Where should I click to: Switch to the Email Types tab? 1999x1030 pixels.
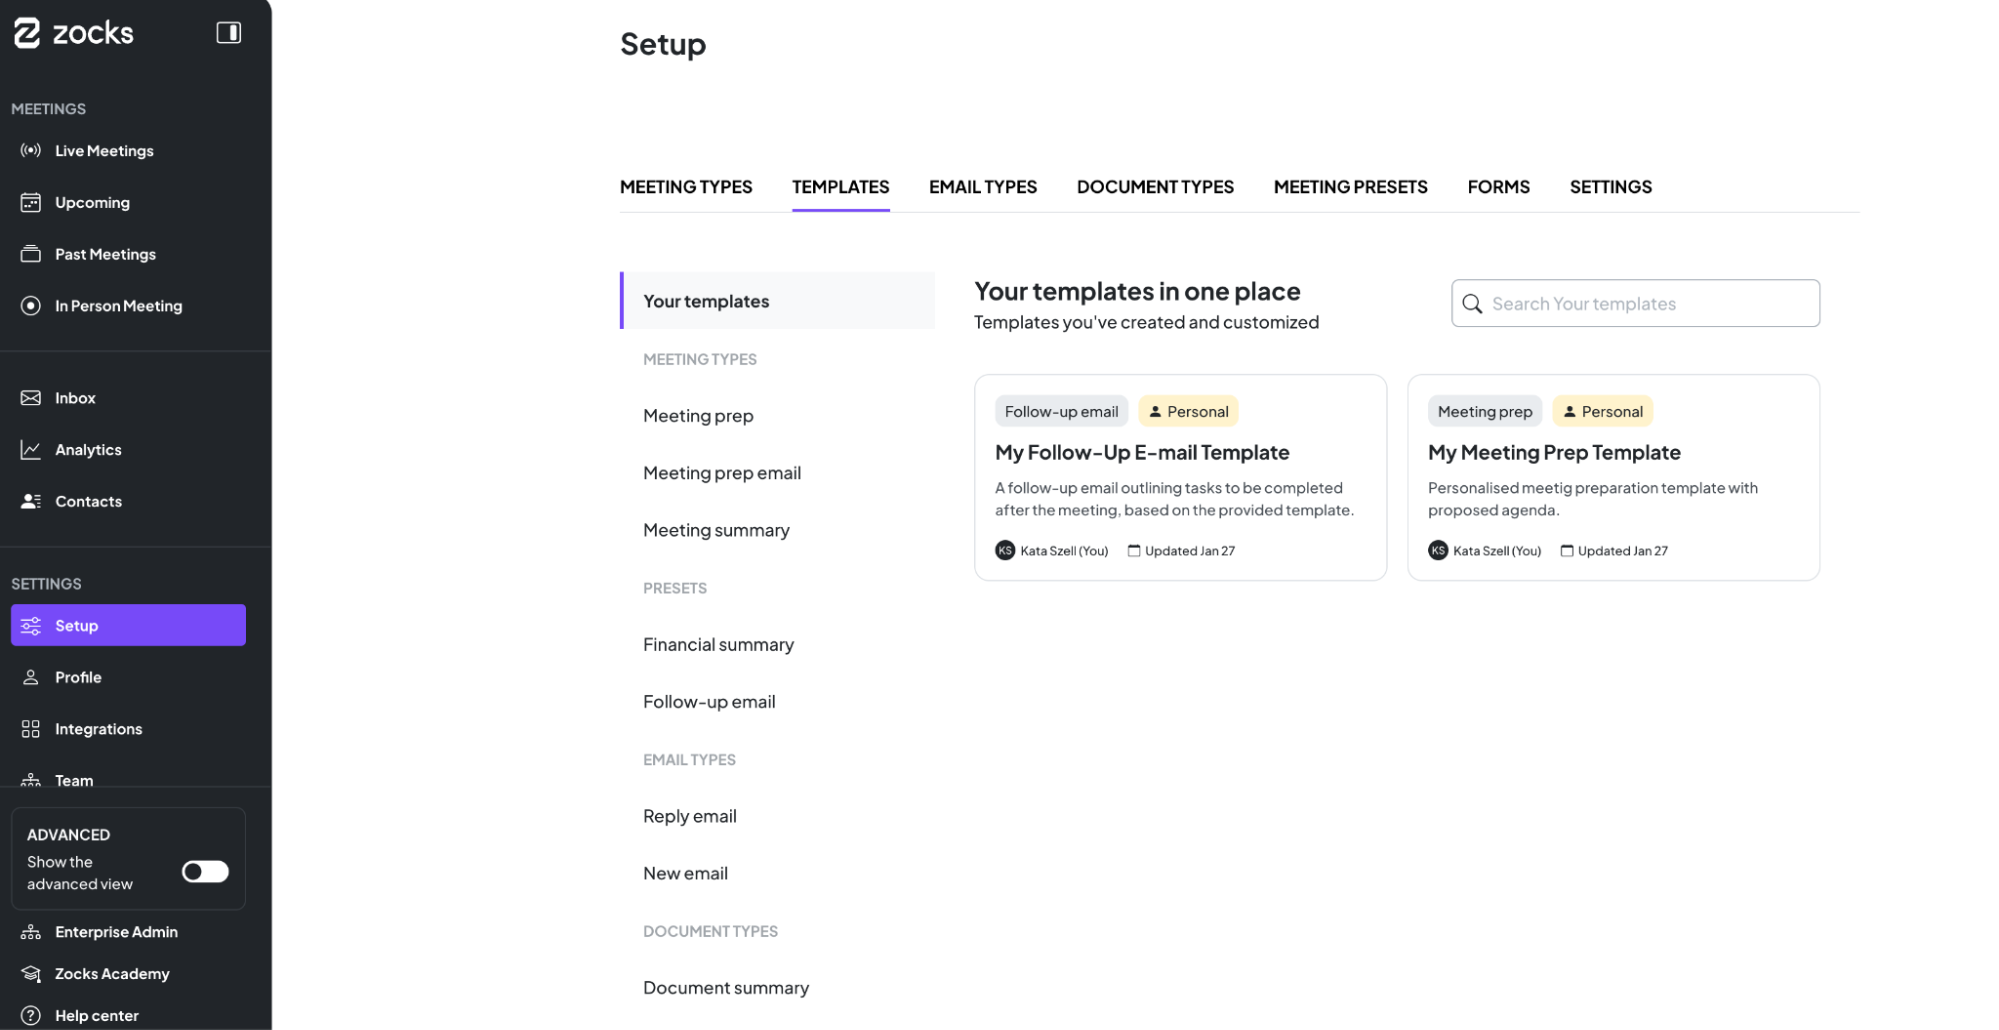click(982, 187)
